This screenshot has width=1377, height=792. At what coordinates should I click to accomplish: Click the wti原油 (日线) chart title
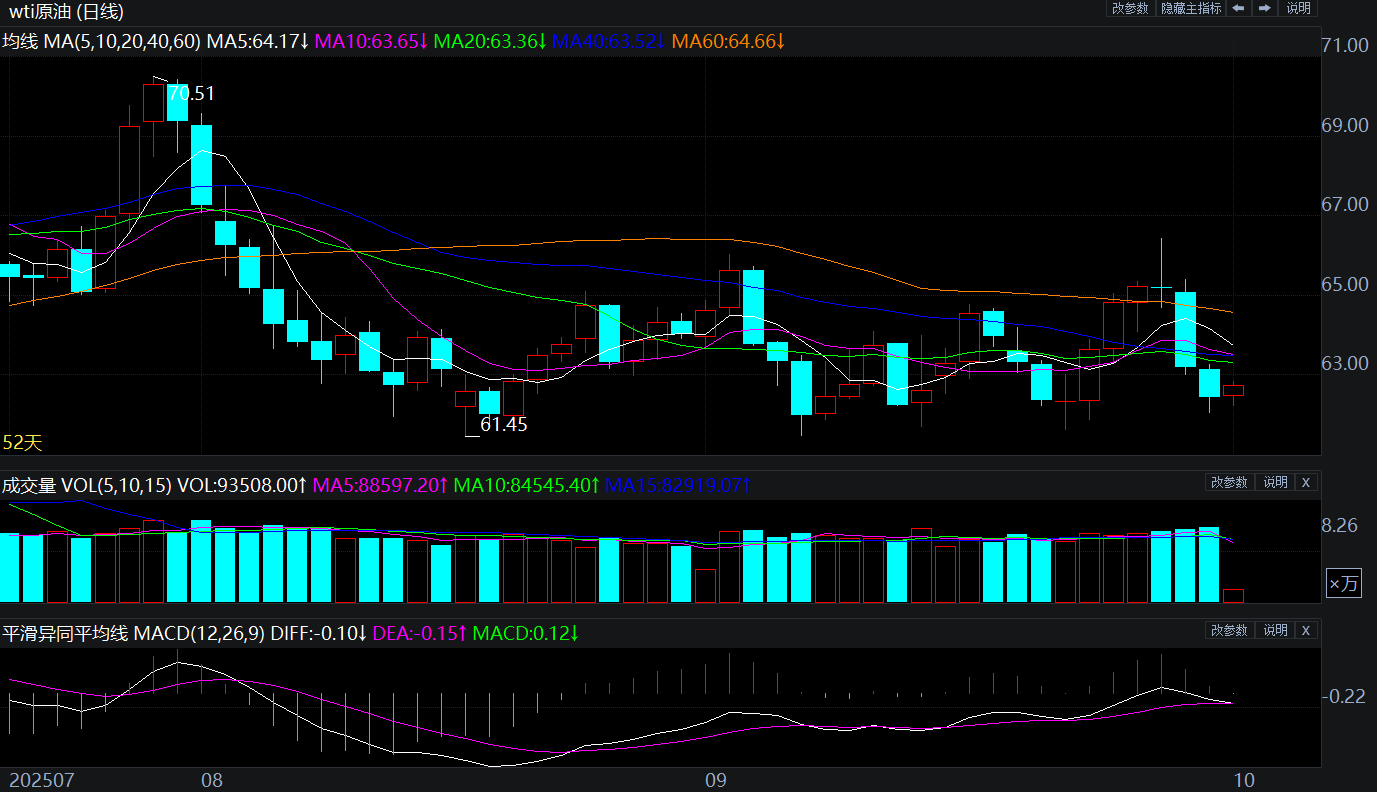click(67, 12)
